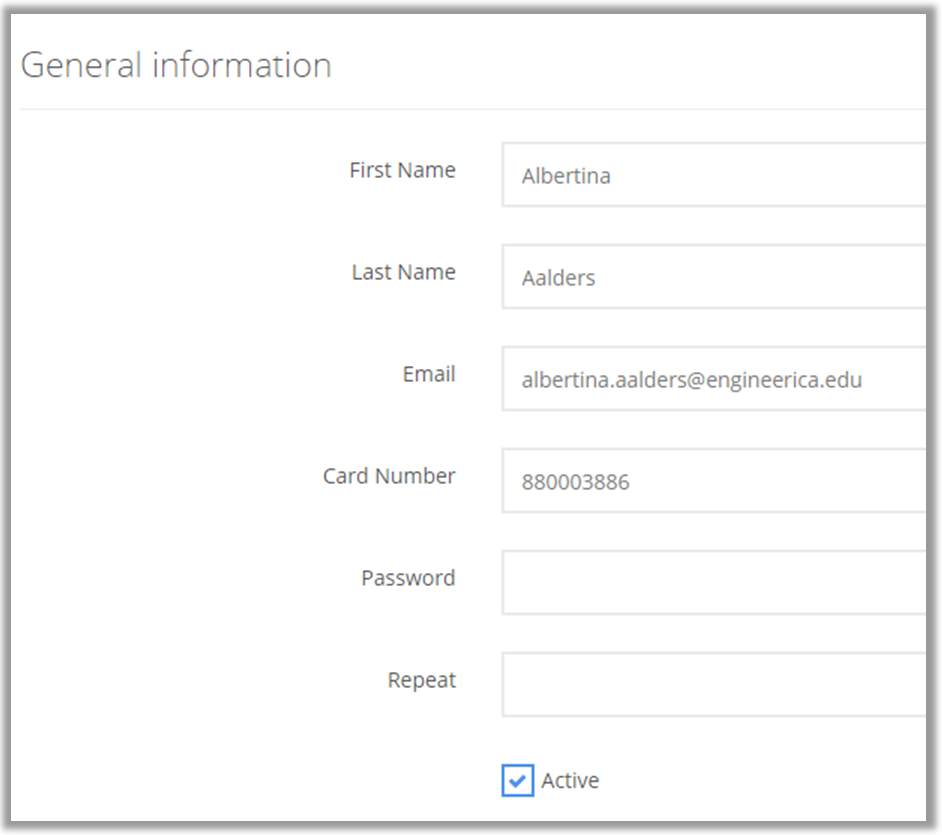The height and width of the screenshot is (835, 942).
Task: Click the 880003886 card number value
Action: [575, 482]
